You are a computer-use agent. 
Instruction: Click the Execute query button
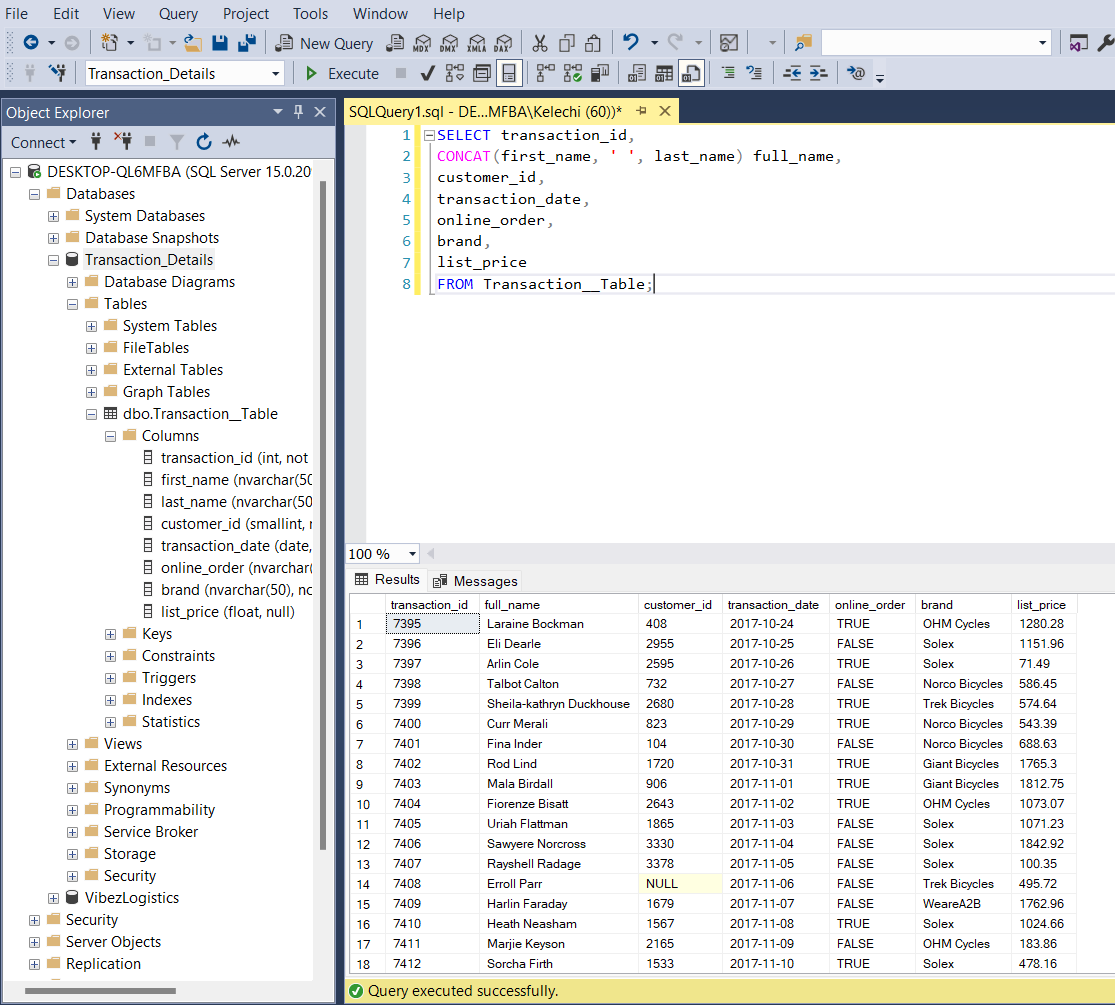[x=342, y=73]
